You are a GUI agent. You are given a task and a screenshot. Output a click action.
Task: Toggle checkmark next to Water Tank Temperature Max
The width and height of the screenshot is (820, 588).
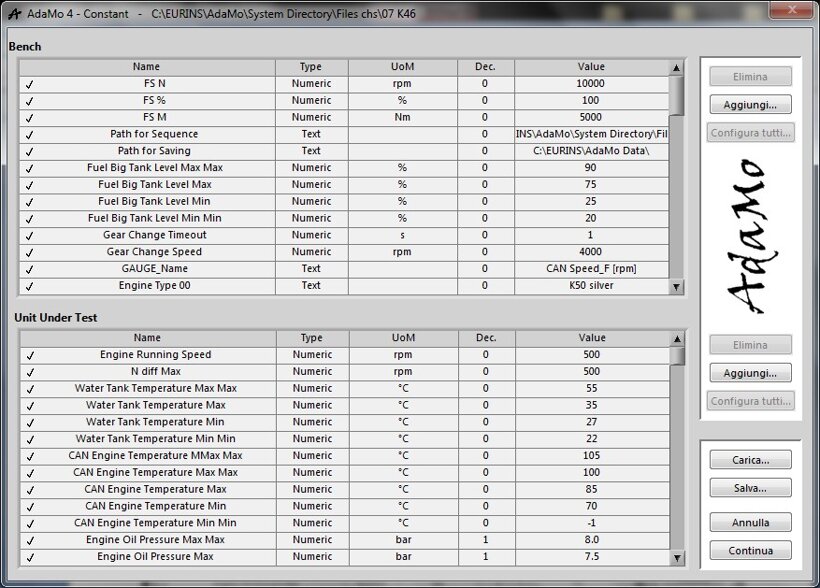tap(30, 406)
